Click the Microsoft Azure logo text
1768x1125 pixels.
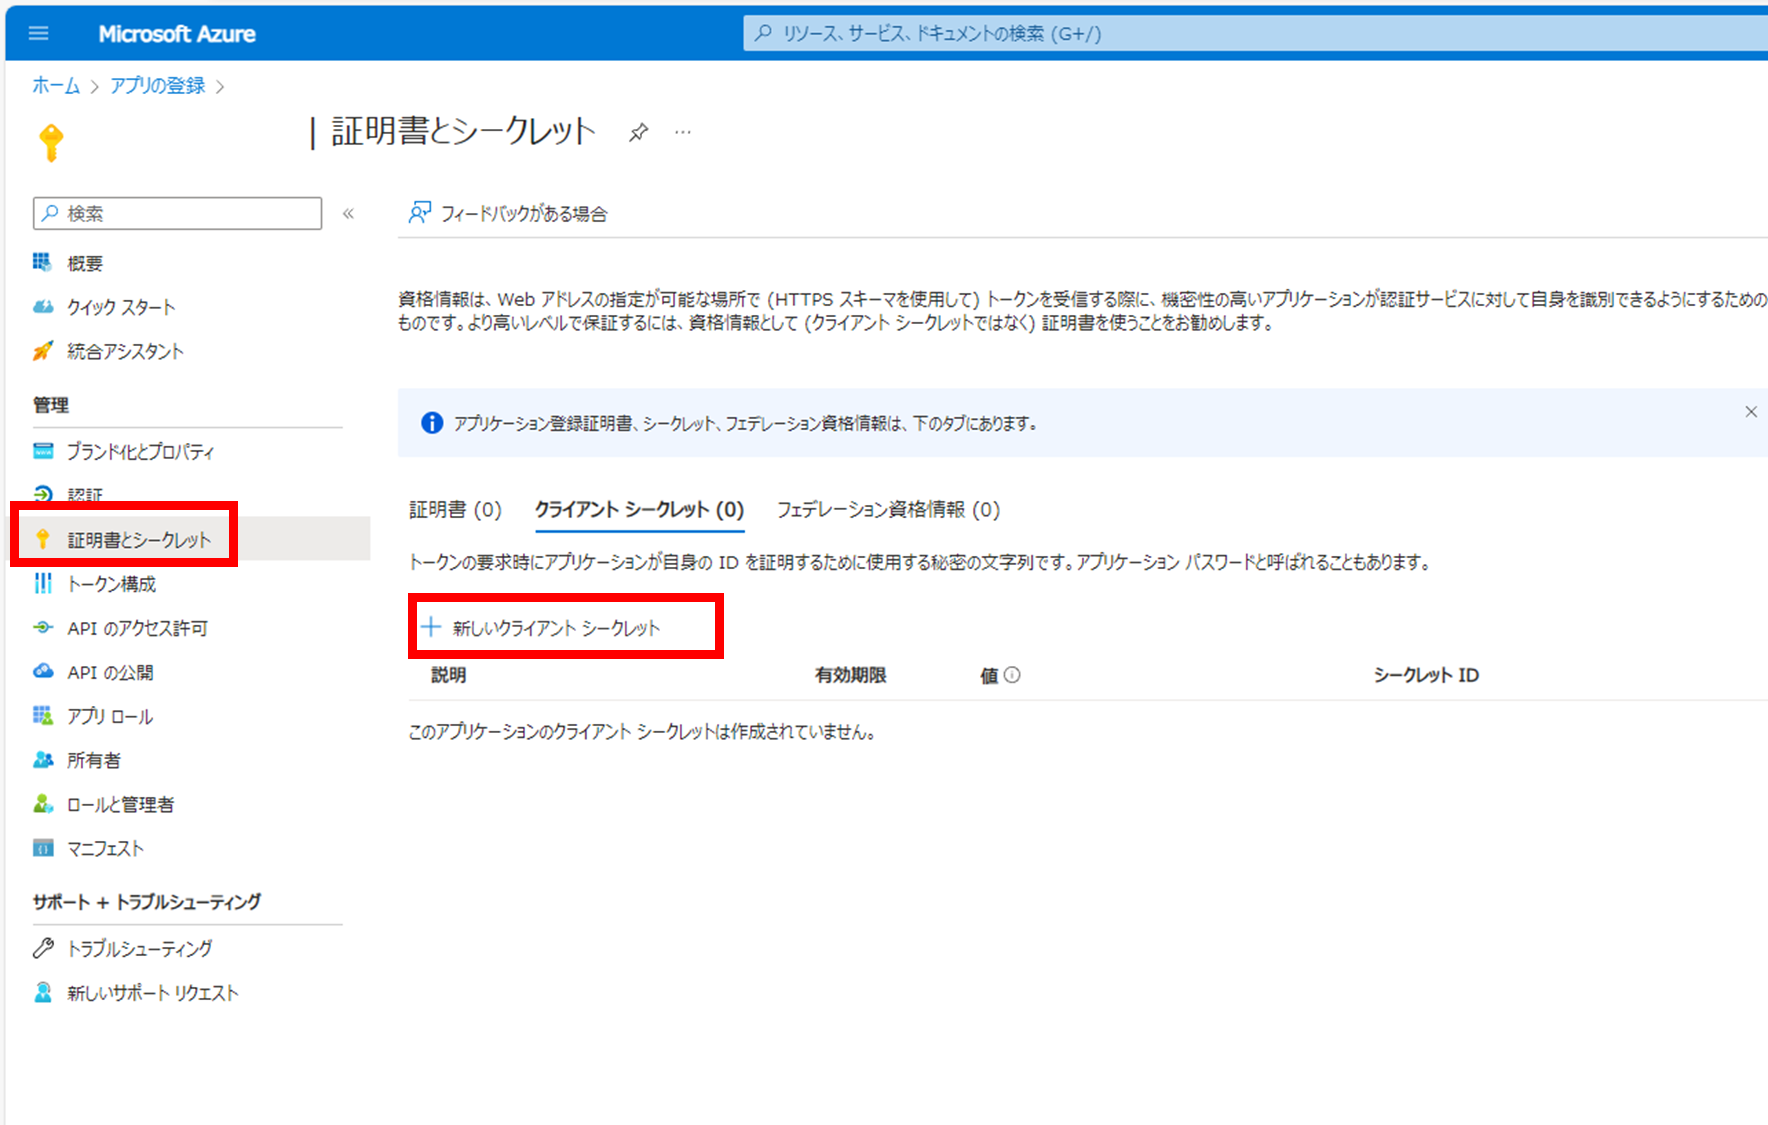click(177, 33)
